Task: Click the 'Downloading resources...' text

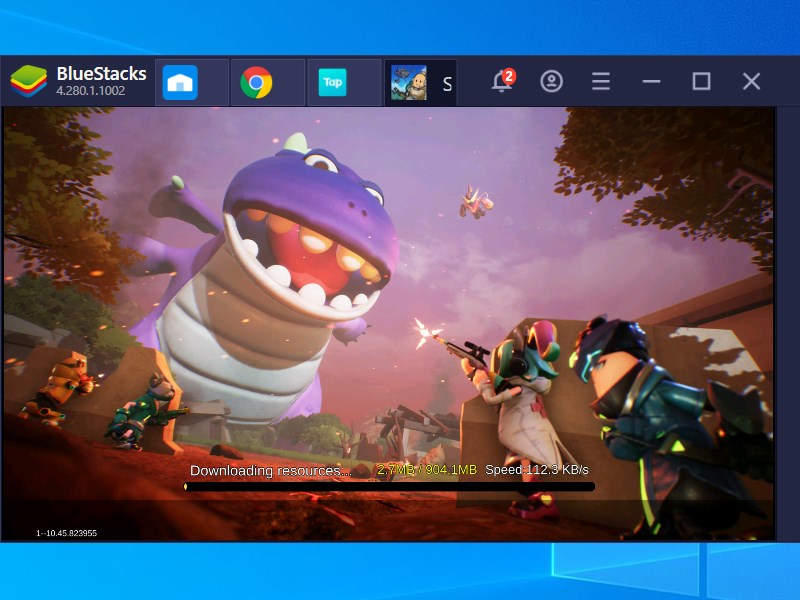Action: point(271,470)
